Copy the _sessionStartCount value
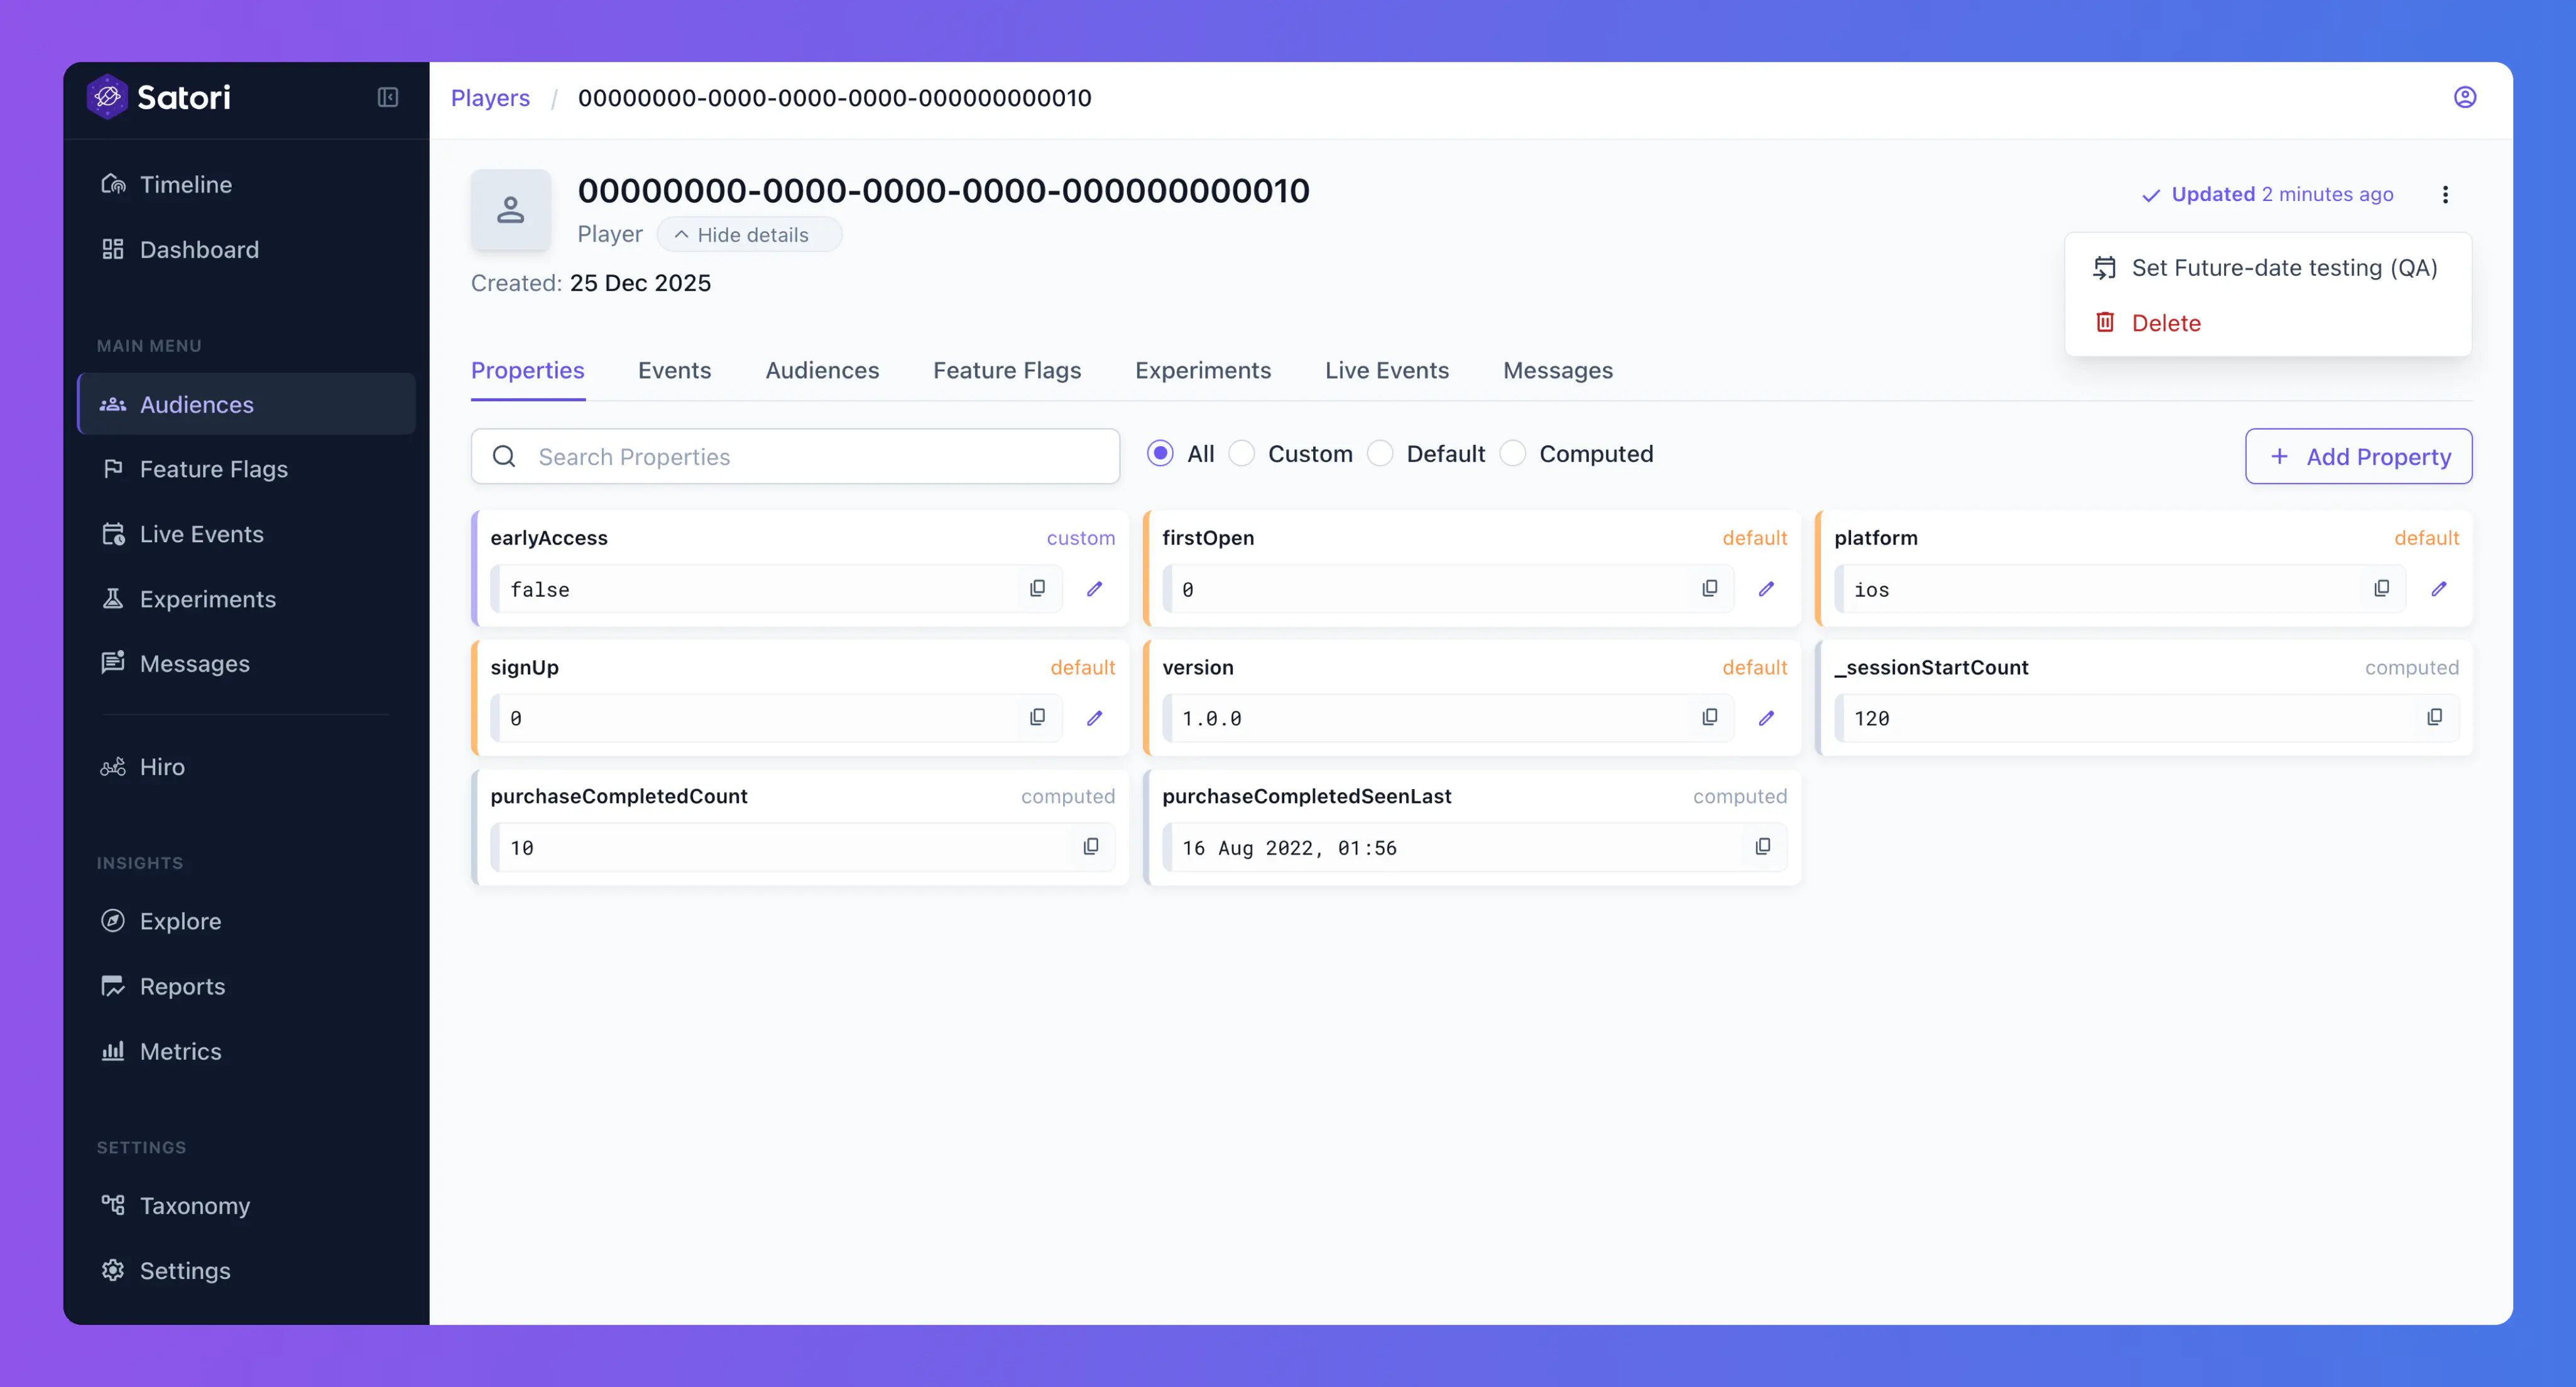 (2434, 717)
